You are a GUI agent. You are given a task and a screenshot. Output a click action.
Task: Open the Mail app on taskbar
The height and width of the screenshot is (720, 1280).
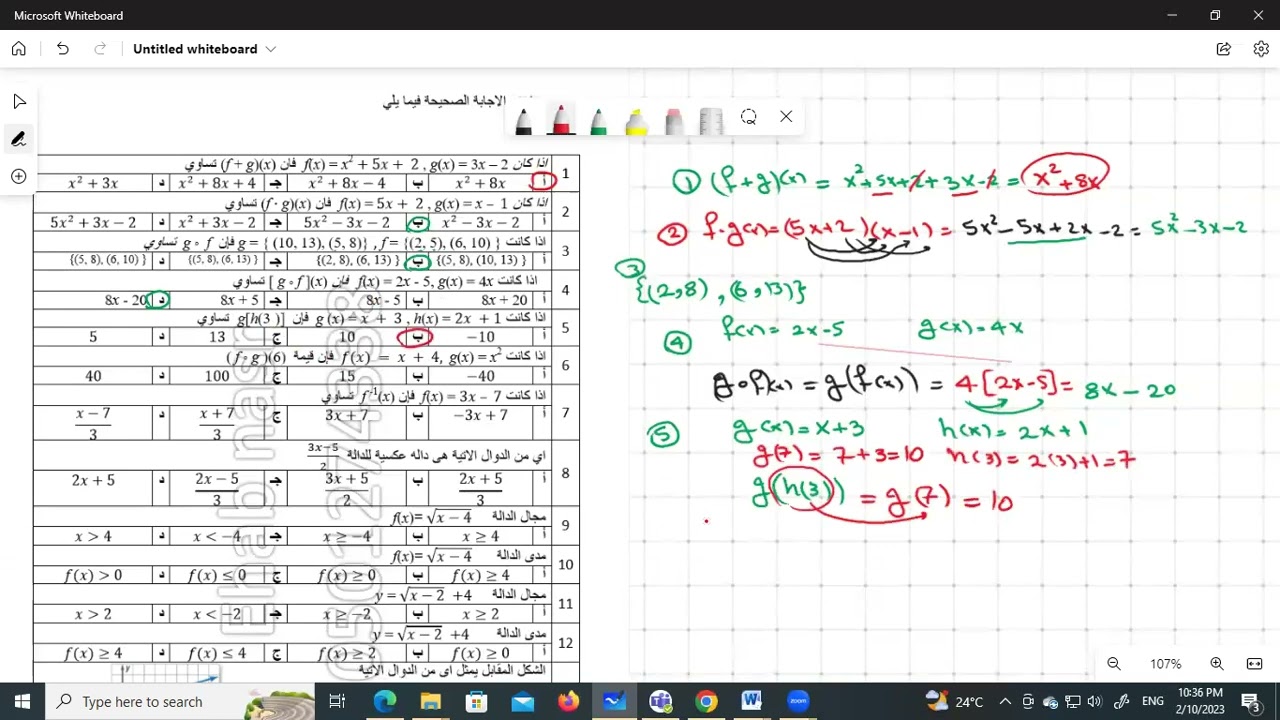(x=522, y=701)
